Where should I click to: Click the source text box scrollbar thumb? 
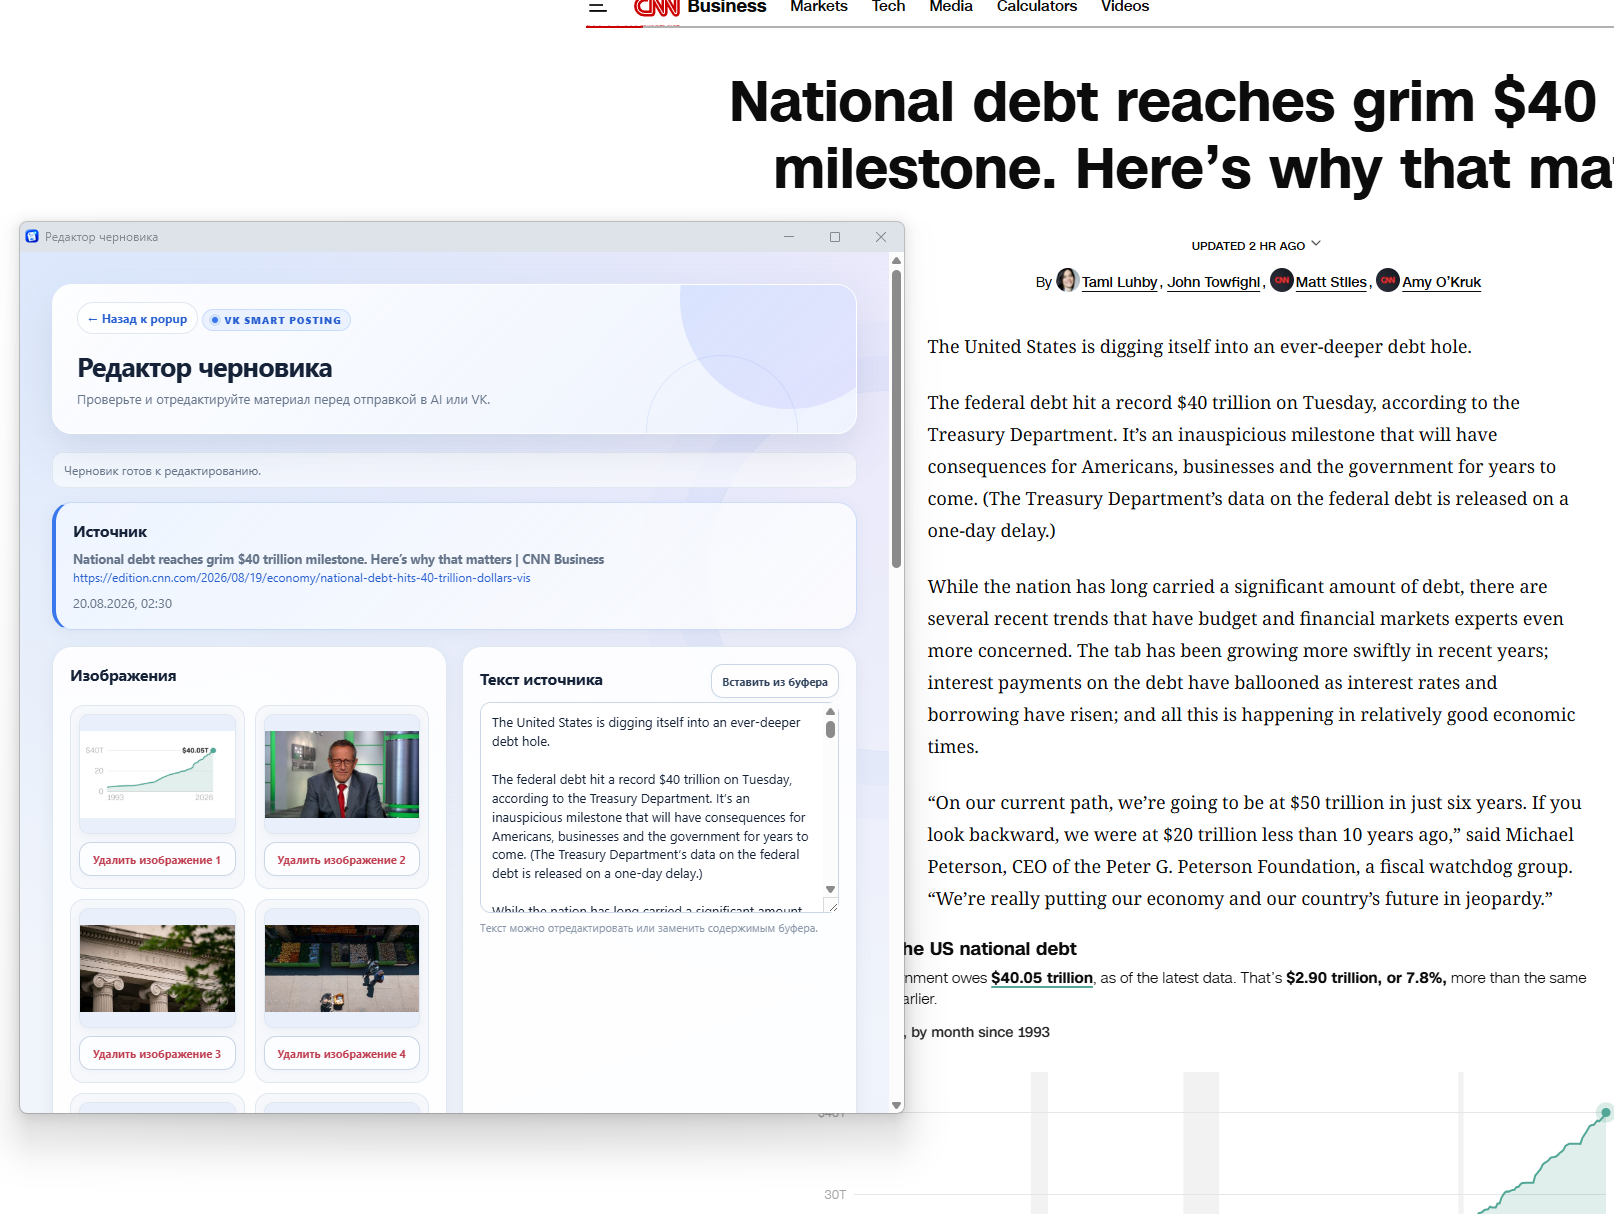830,729
